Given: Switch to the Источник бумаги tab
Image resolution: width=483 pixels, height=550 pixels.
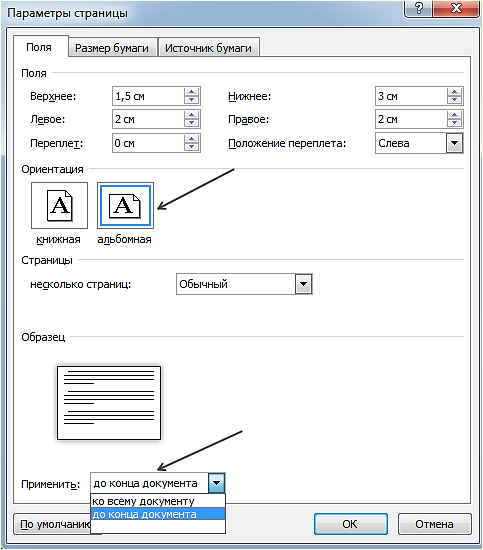Looking at the screenshot, I should coord(208,48).
